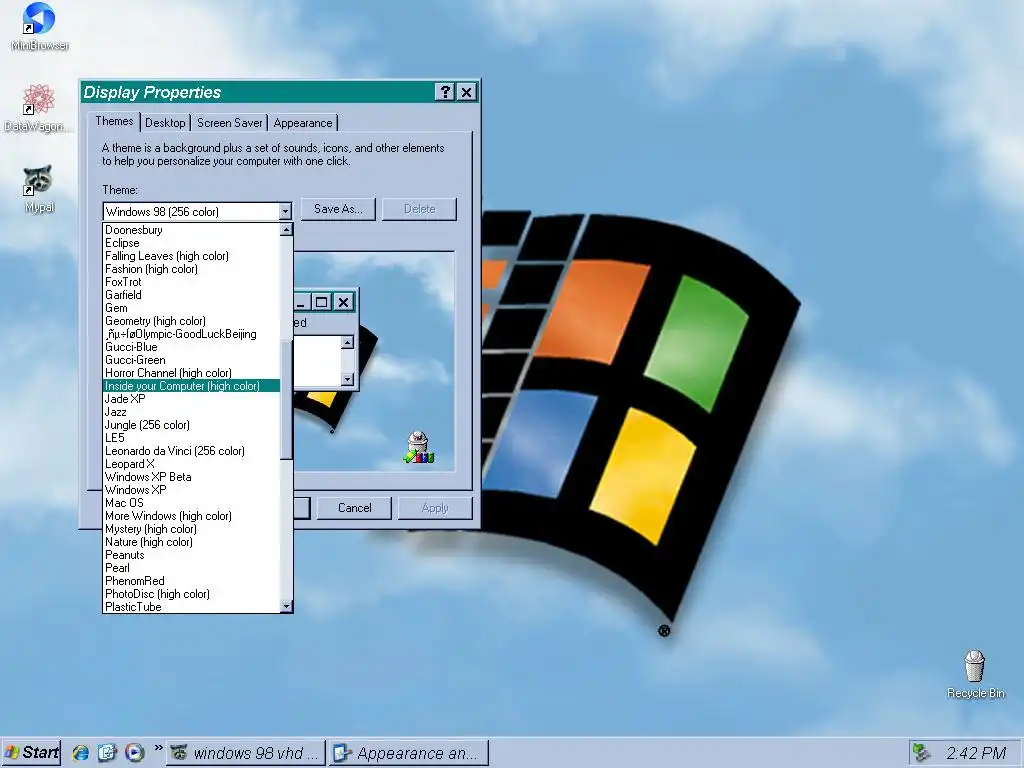Click the Cancel button
1024x768 pixels.
(355, 508)
